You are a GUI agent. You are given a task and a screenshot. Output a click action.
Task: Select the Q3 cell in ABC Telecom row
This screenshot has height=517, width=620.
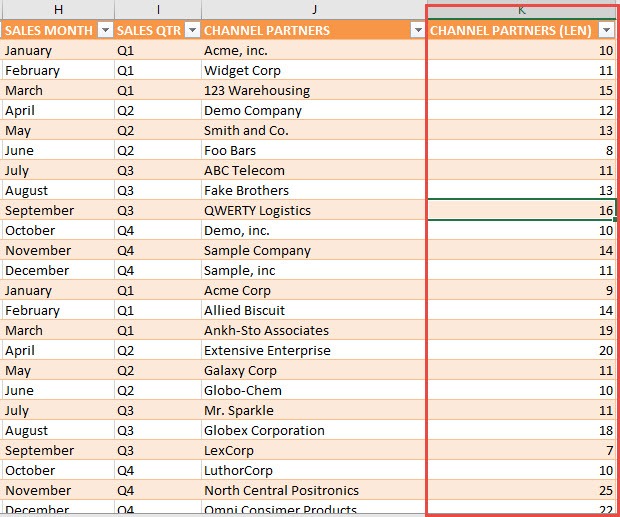158,170
